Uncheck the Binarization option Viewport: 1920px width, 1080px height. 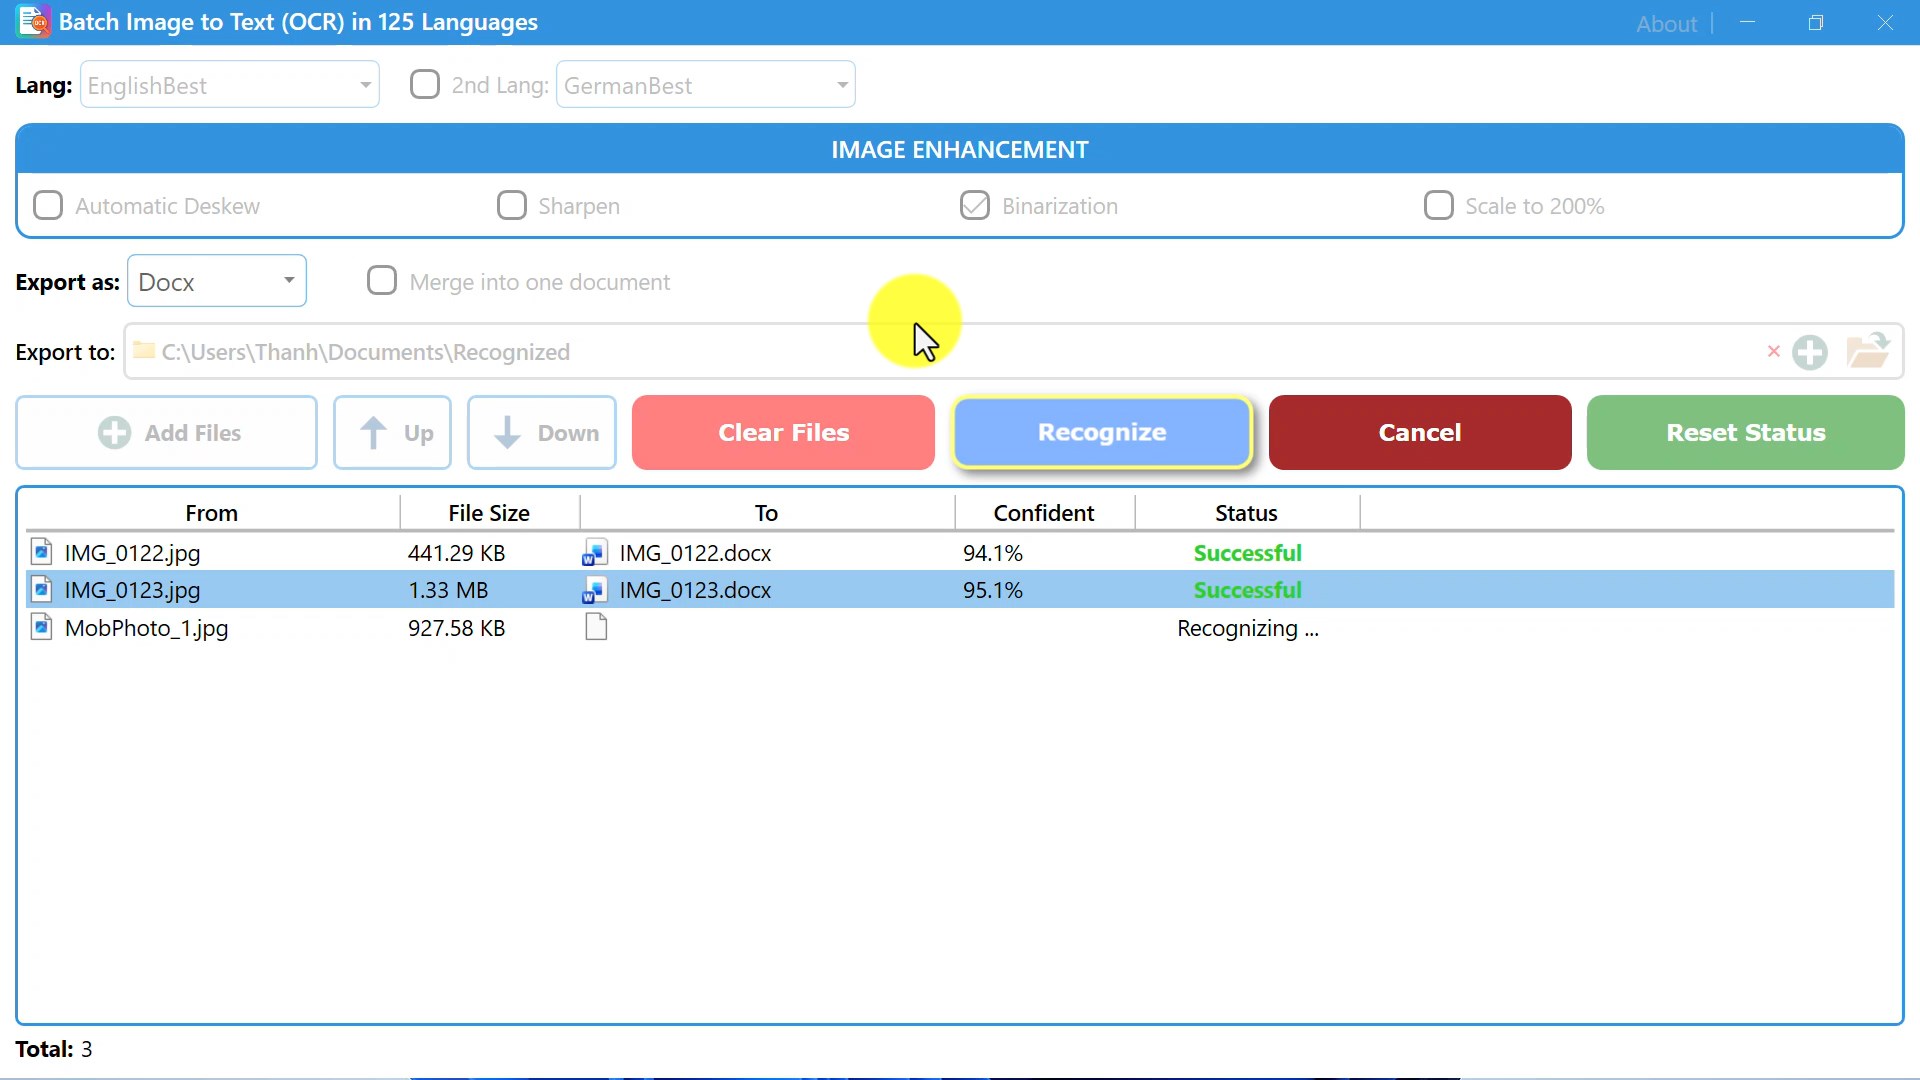pyautogui.click(x=974, y=205)
